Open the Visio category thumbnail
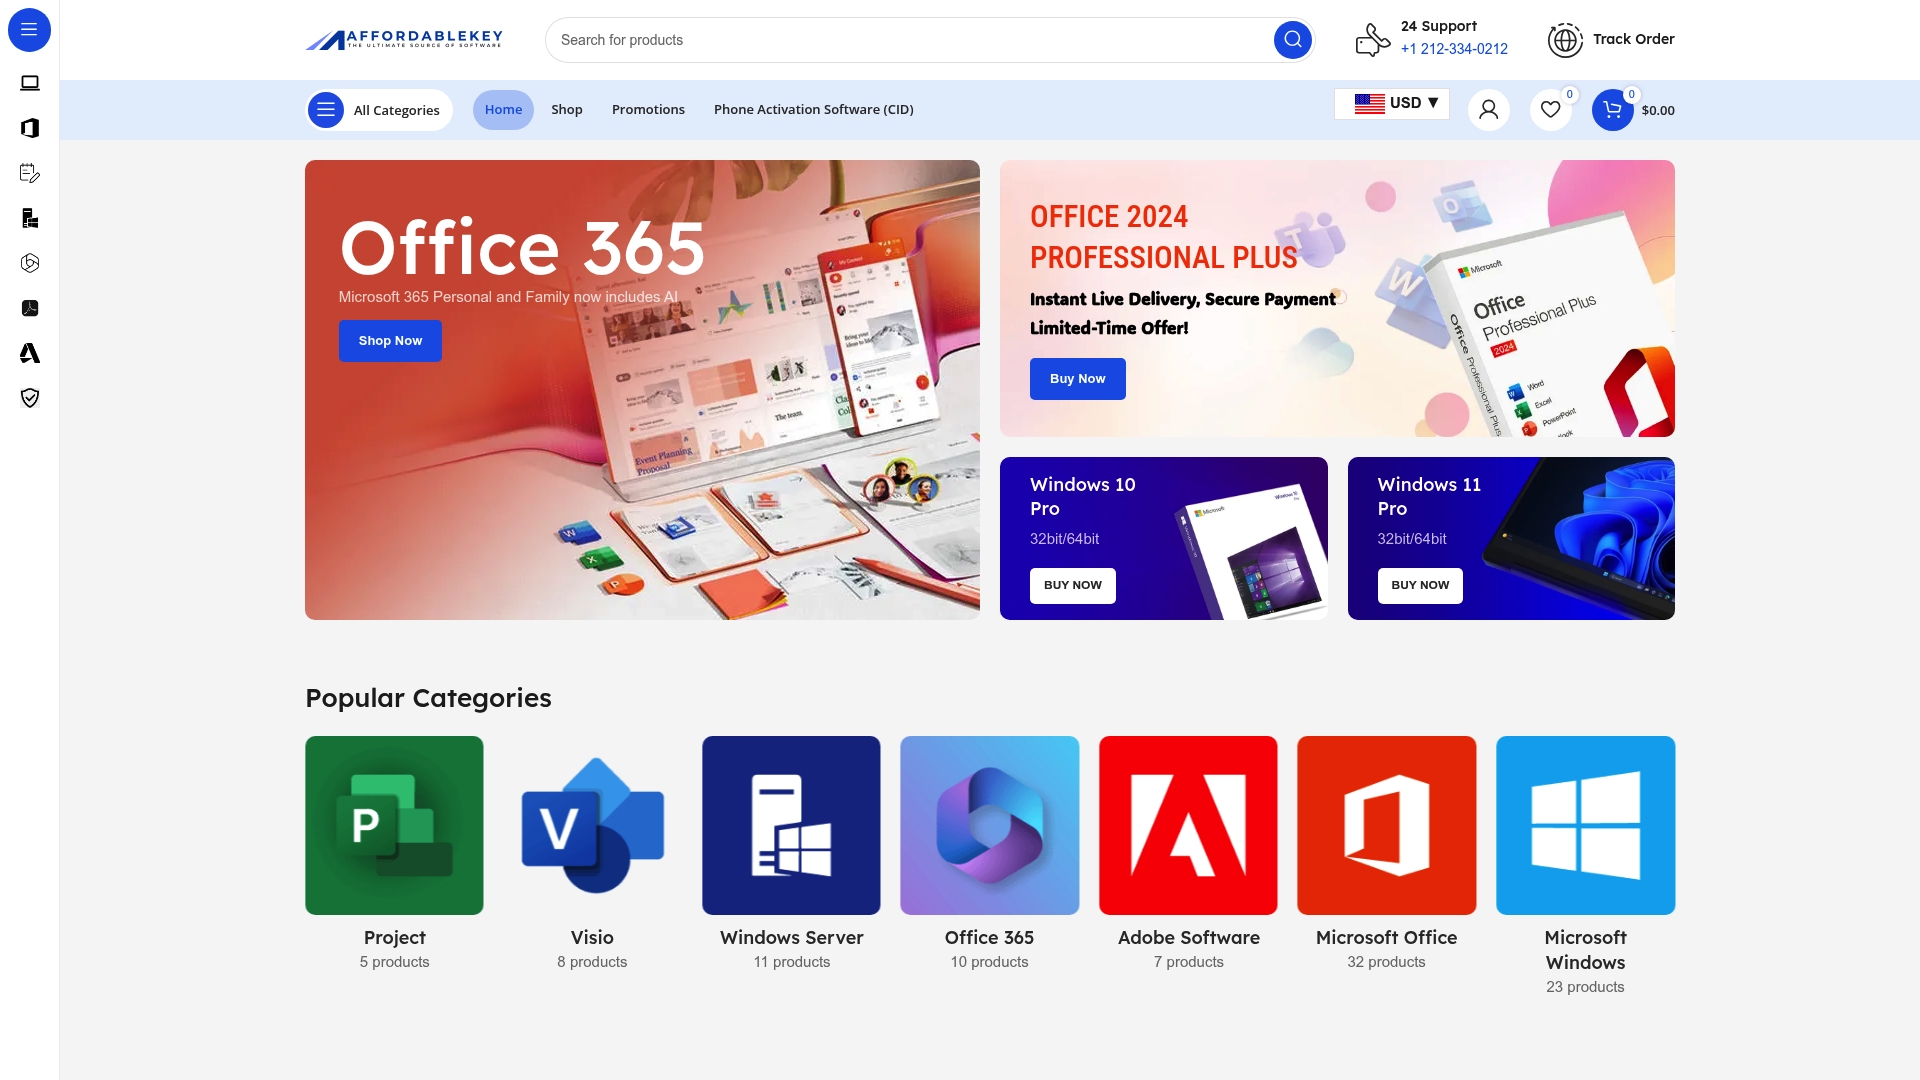This screenshot has width=1920, height=1080. pyautogui.click(x=592, y=826)
